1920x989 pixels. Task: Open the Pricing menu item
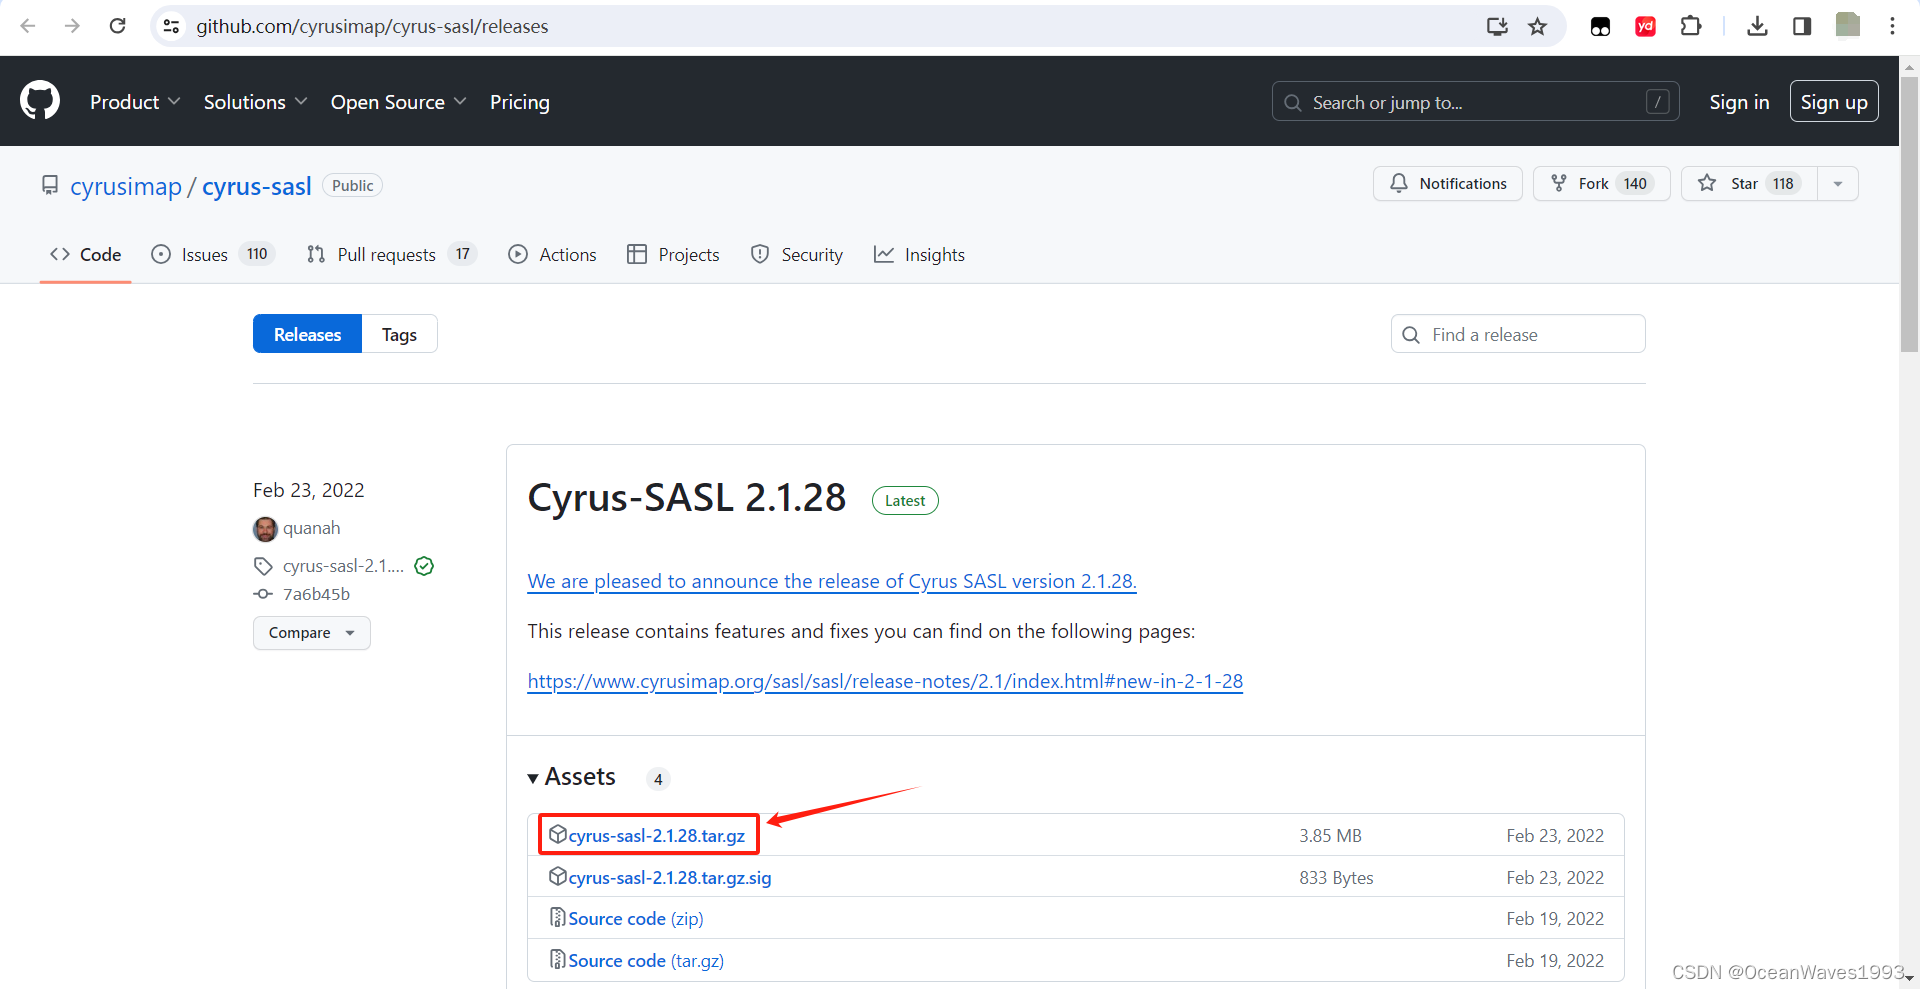(x=519, y=102)
